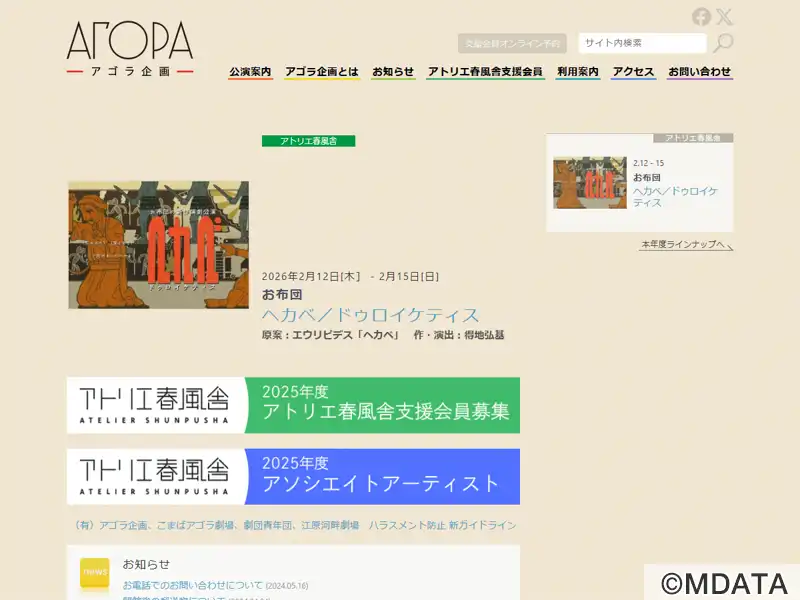The image size is (800, 600).
Task: Open the アクセス menu item
Action: pos(633,72)
